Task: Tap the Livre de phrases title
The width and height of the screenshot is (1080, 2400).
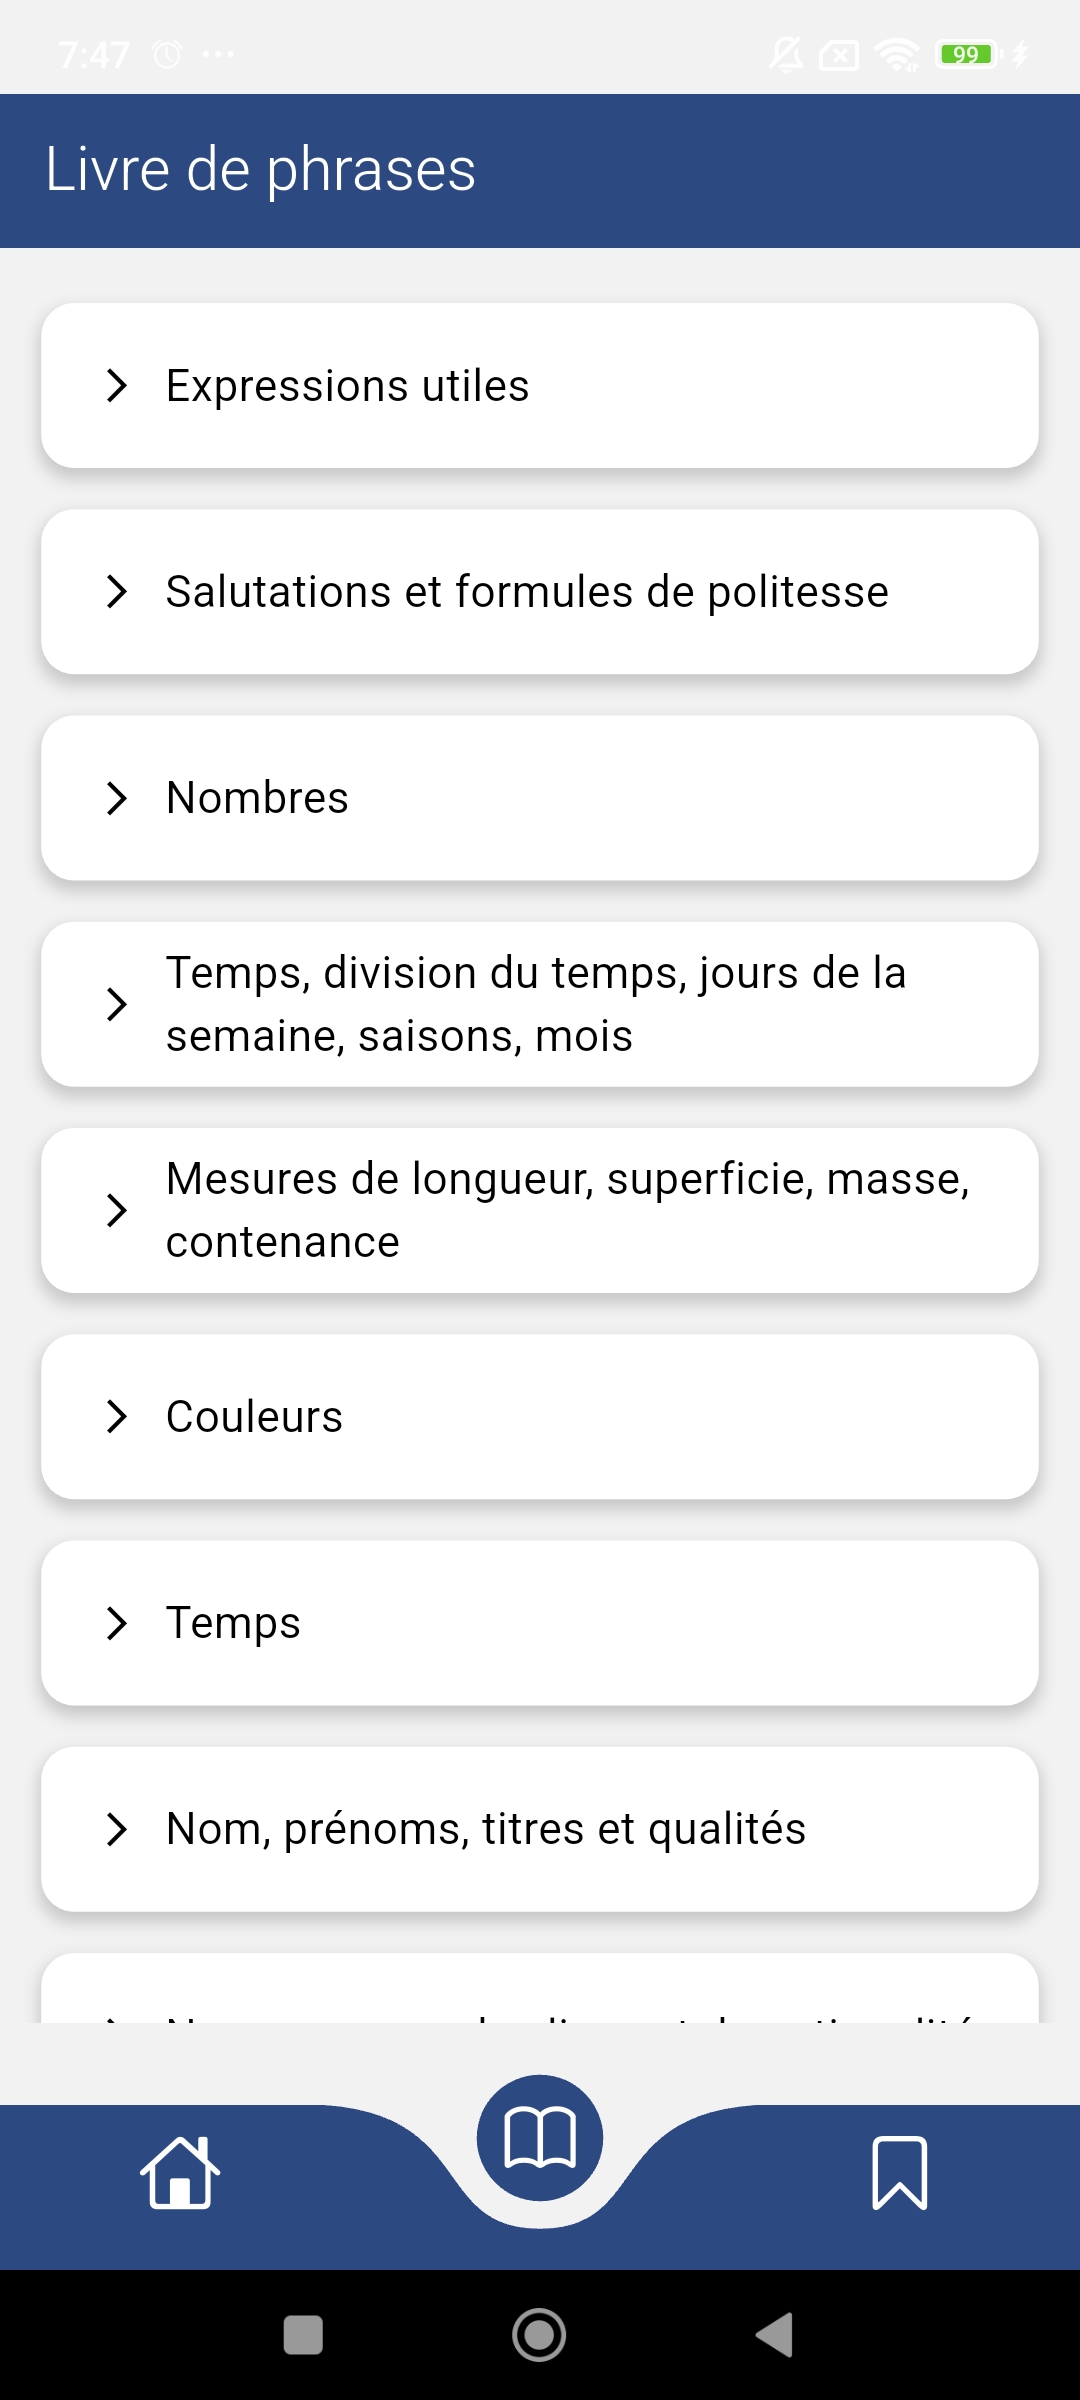Action: coord(260,170)
